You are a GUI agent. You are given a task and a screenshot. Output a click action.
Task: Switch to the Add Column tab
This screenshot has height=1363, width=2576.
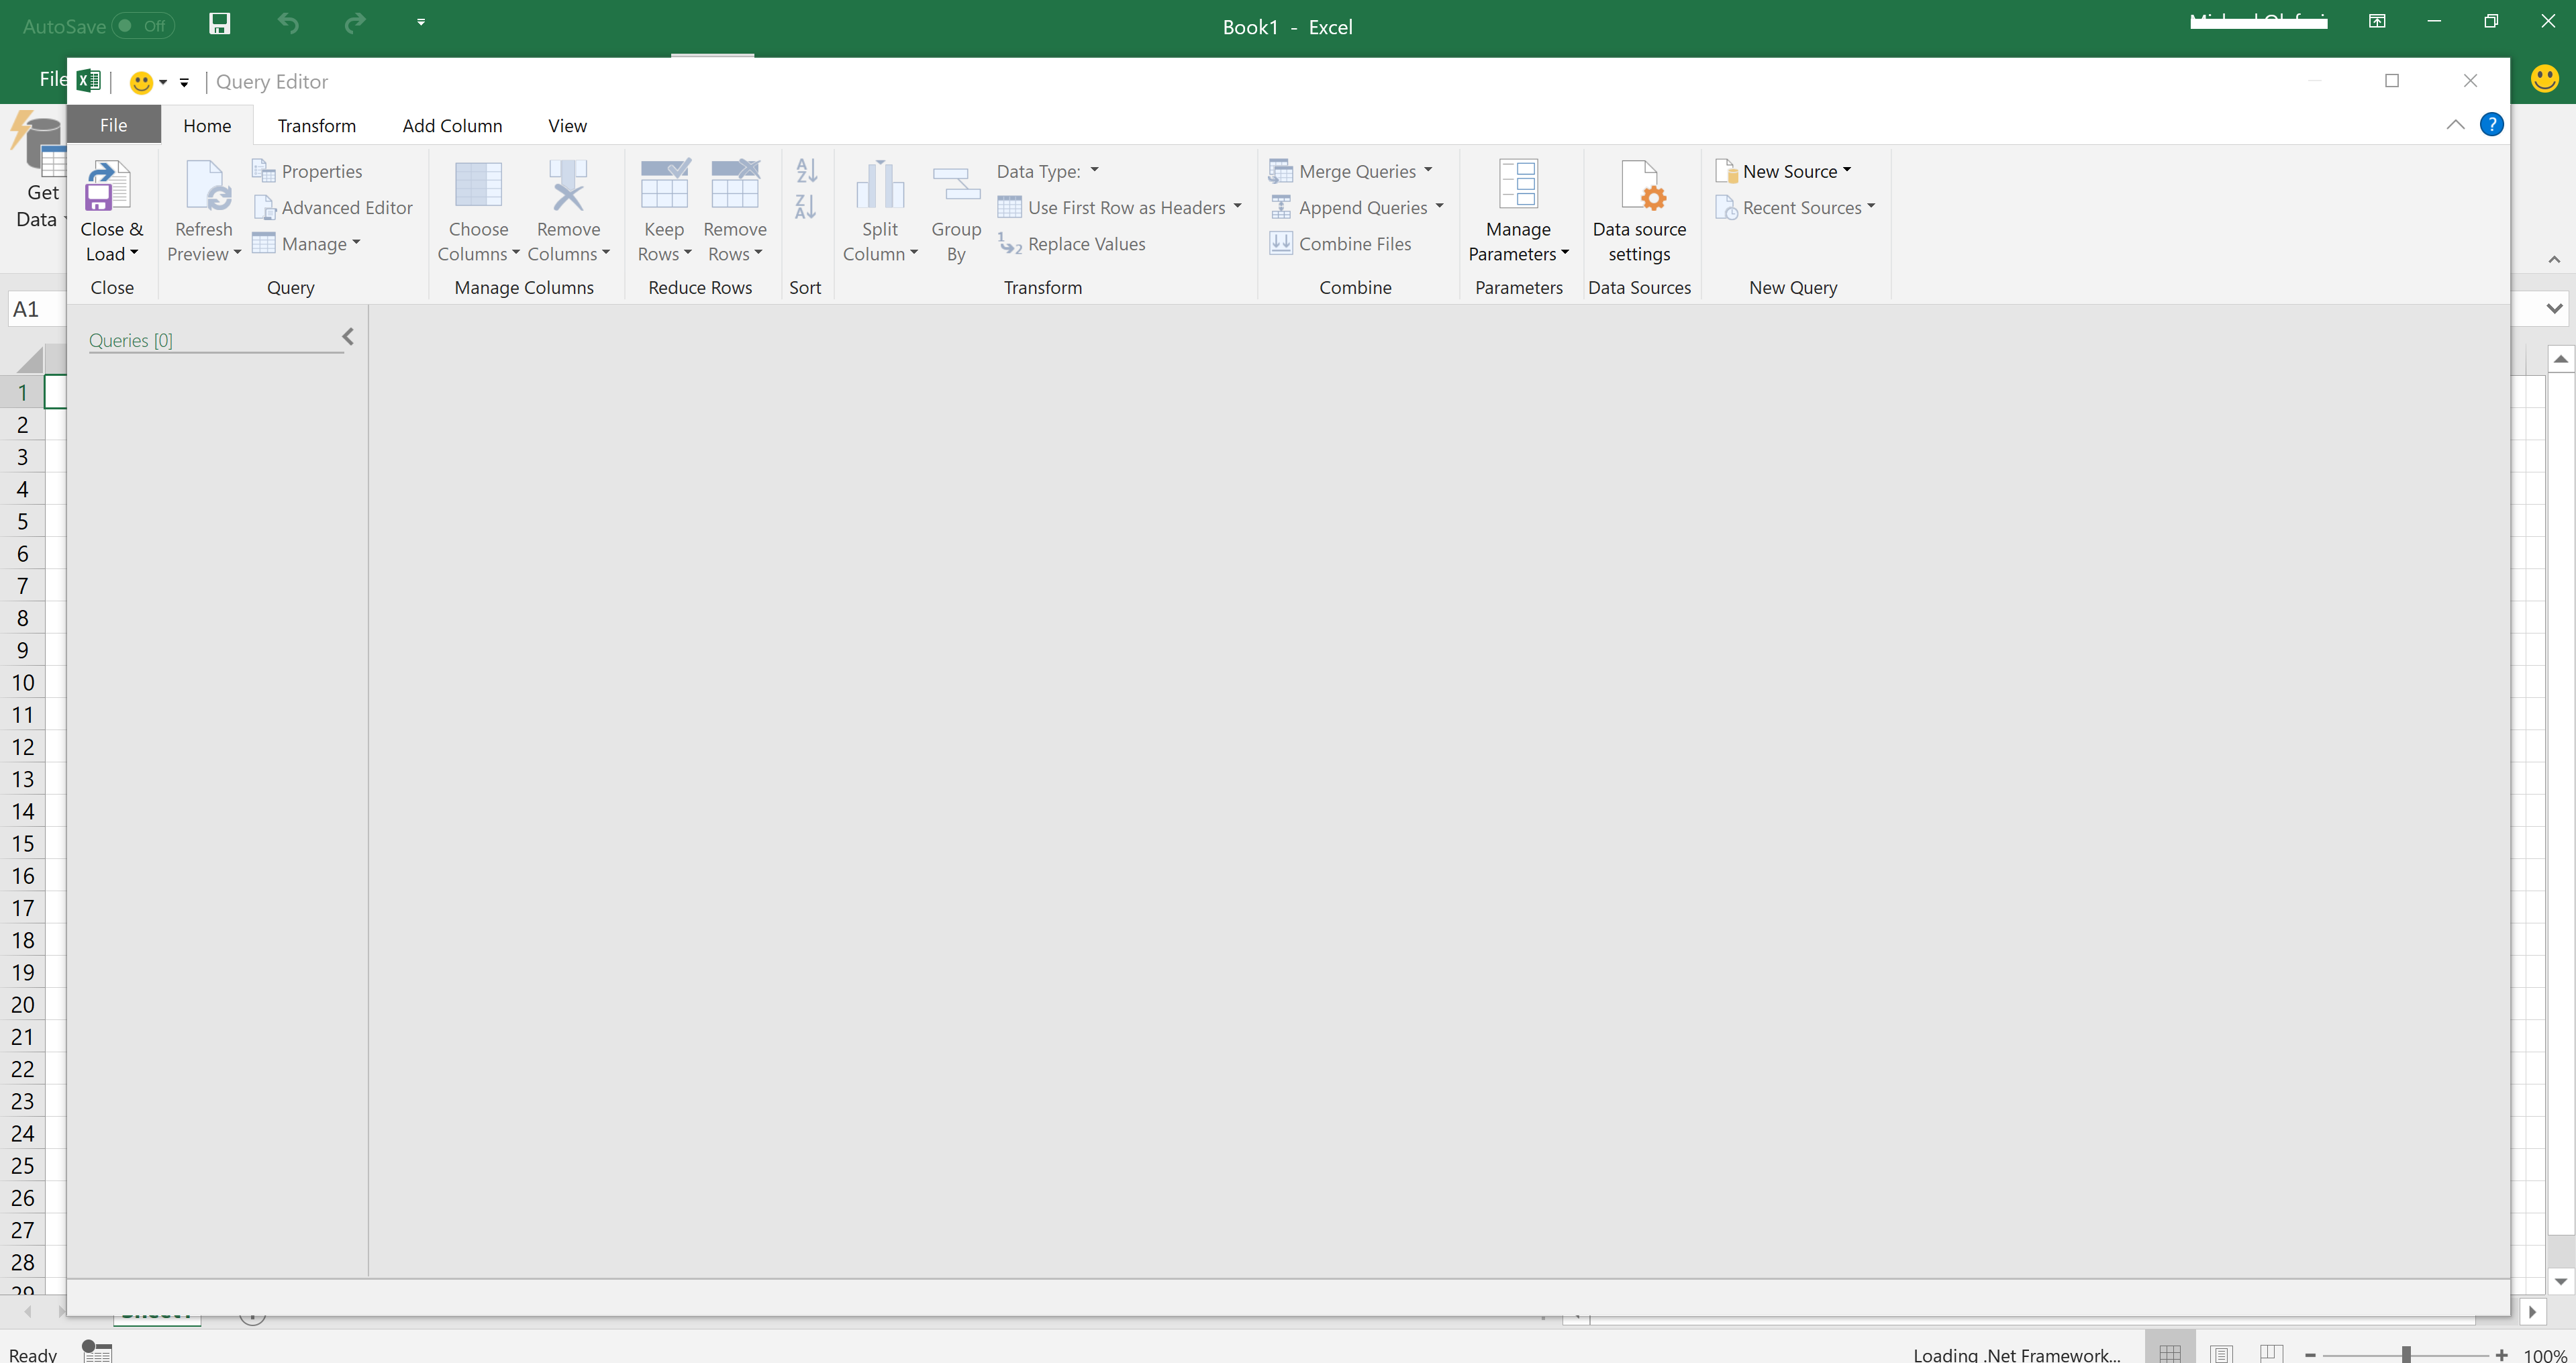[x=452, y=126]
